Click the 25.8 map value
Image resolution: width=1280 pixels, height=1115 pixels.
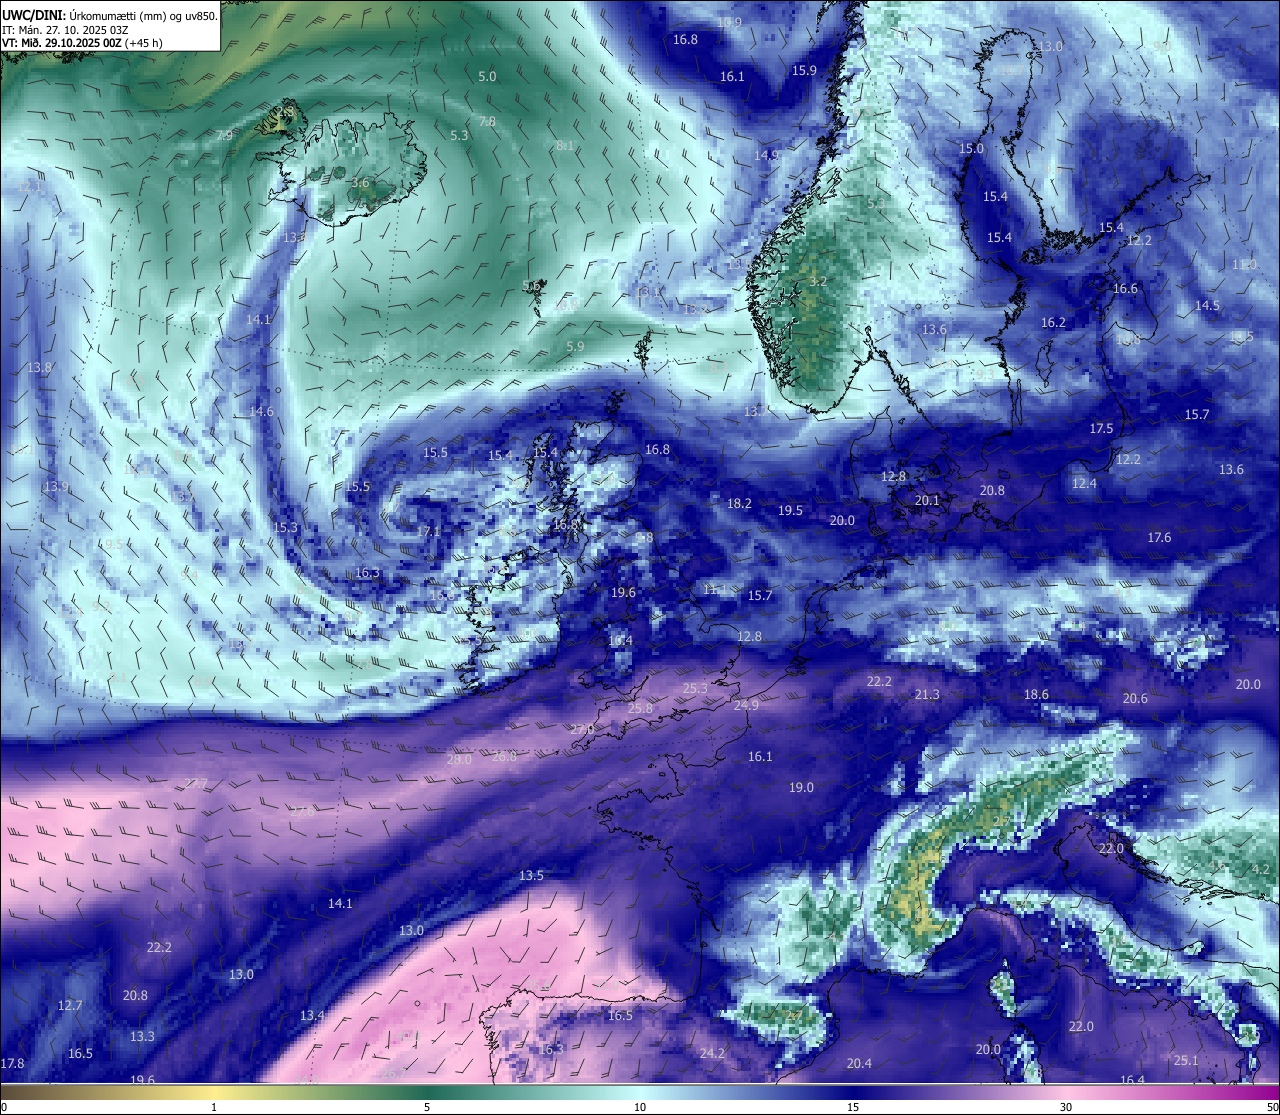640,708
